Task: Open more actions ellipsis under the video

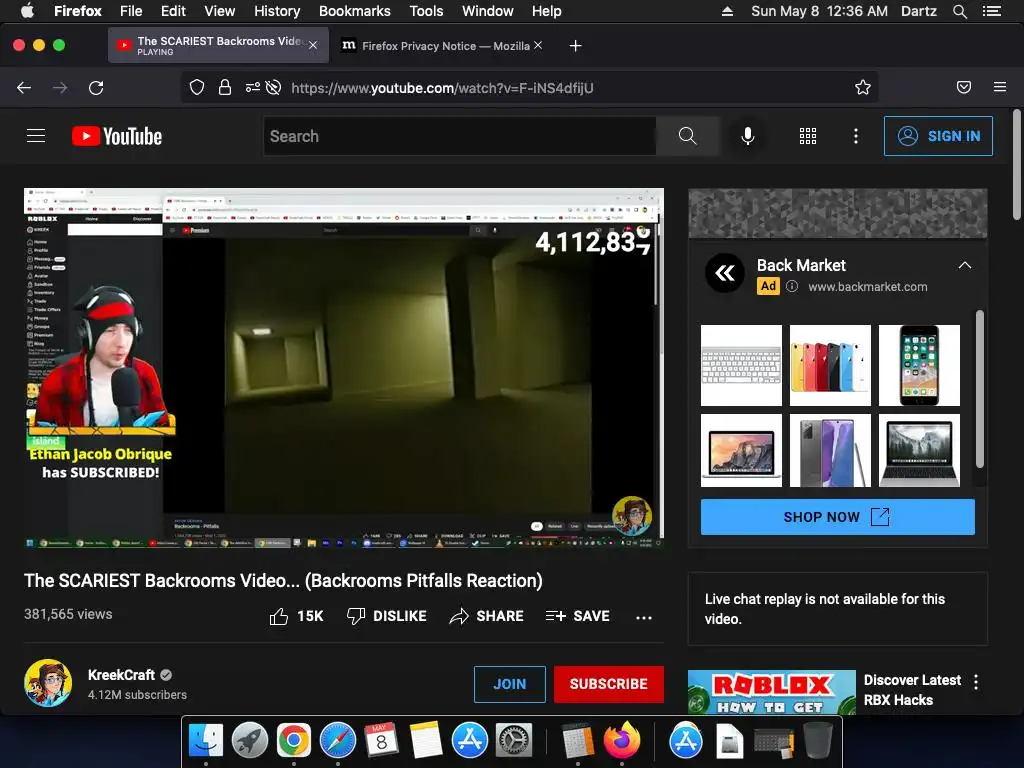Action: (644, 617)
